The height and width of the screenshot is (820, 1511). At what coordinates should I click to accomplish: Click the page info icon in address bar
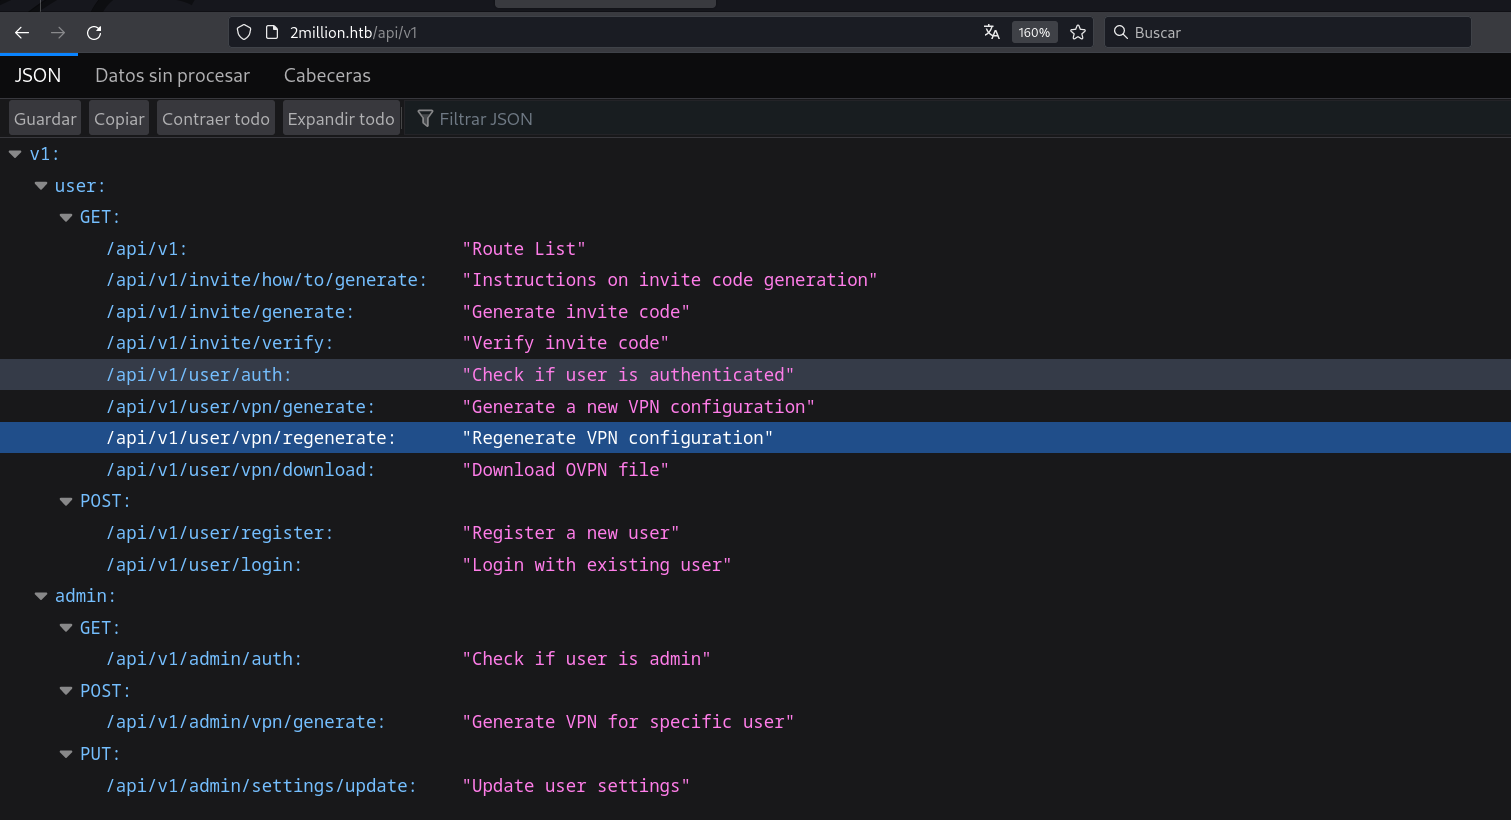coord(271,32)
